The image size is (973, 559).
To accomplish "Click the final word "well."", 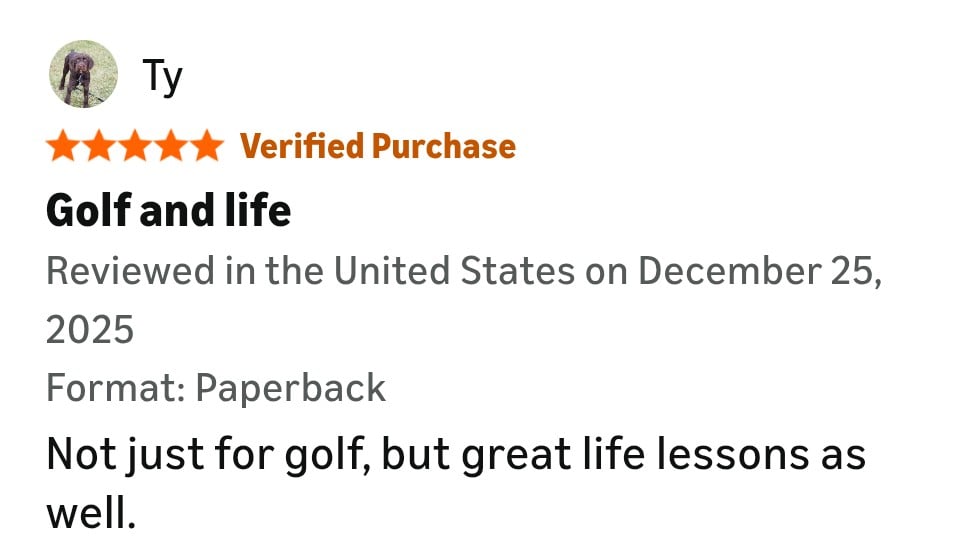I will (x=90, y=514).
